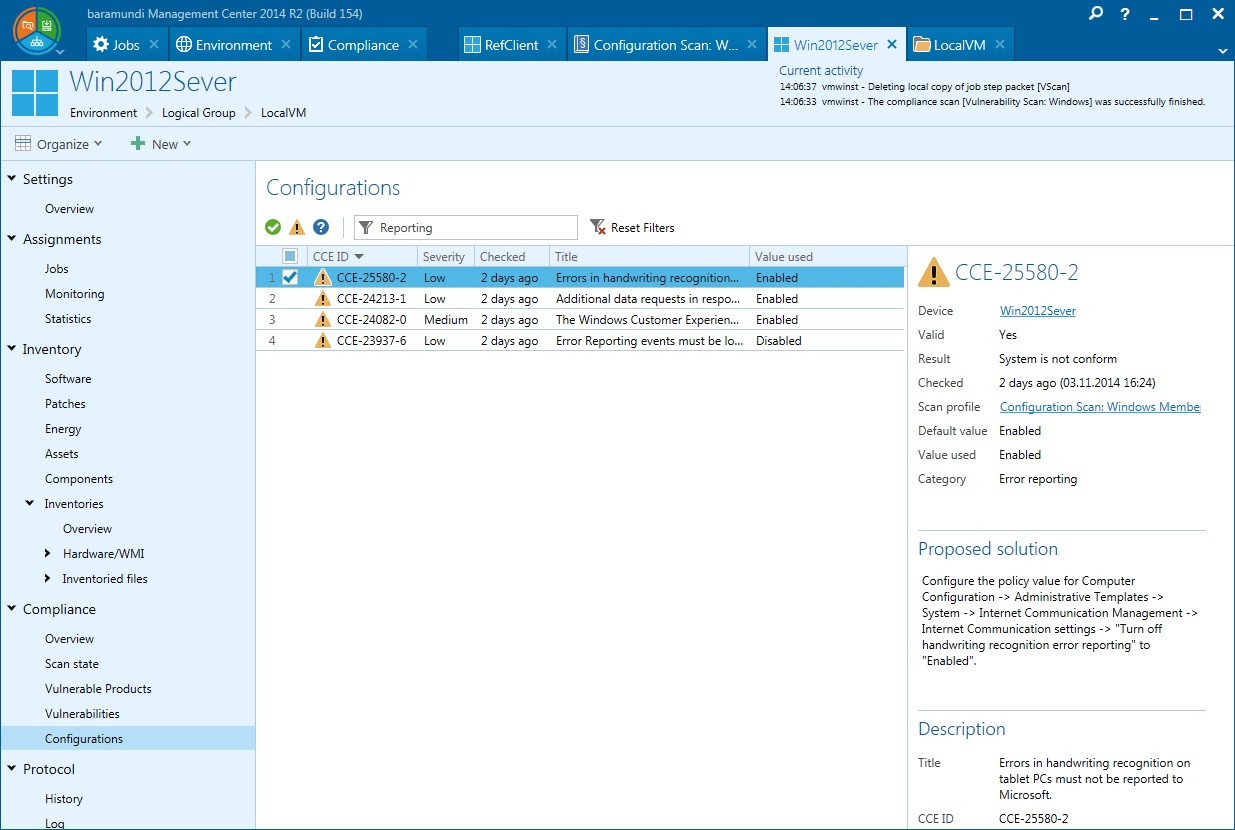Select Patches under Inventory
The height and width of the screenshot is (830, 1235).
tap(65, 404)
